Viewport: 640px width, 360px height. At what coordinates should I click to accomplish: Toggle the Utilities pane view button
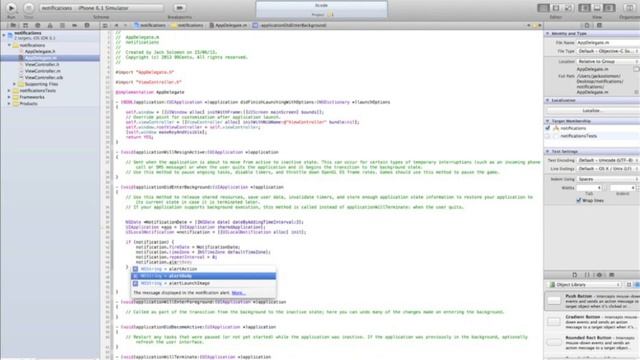[x=609, y=8]
